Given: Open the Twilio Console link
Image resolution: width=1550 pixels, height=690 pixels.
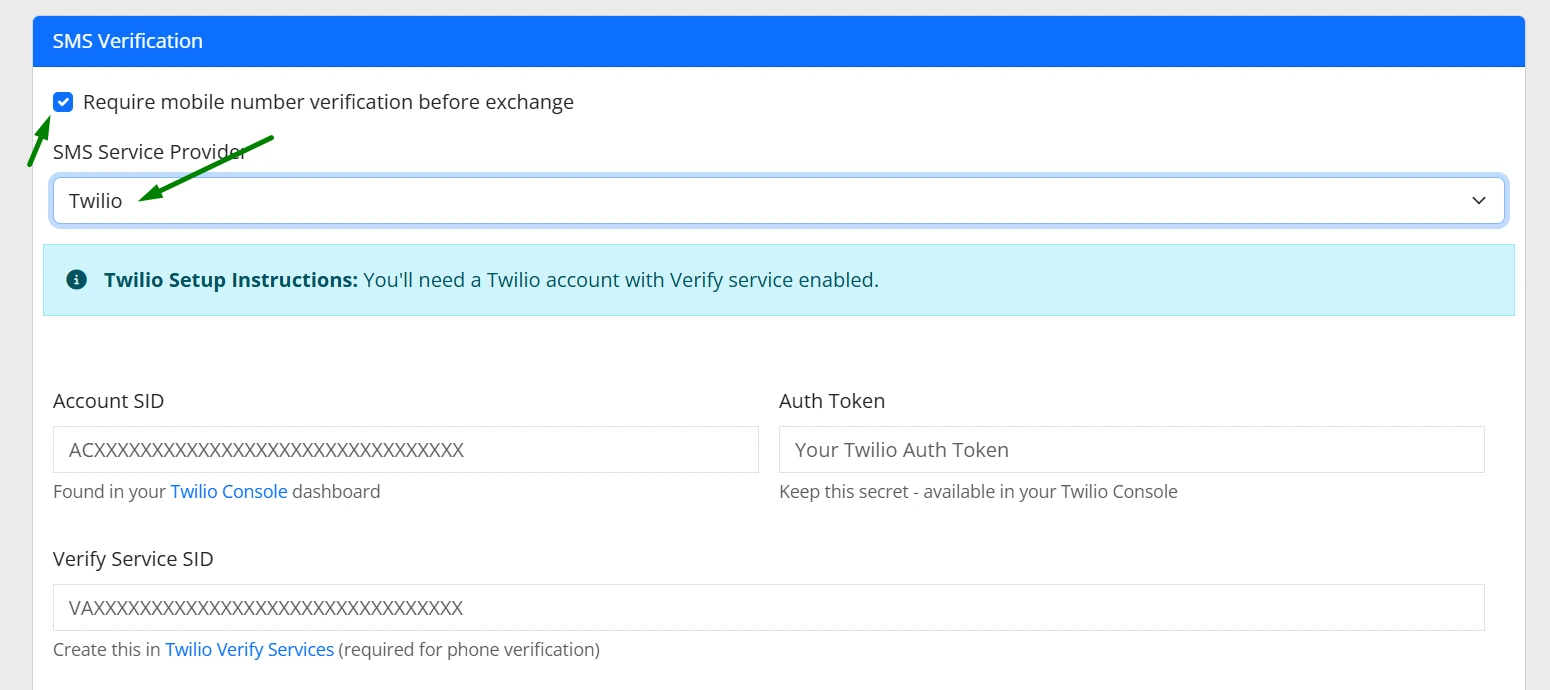Looking at the screenshot, I should pos(229,492).
